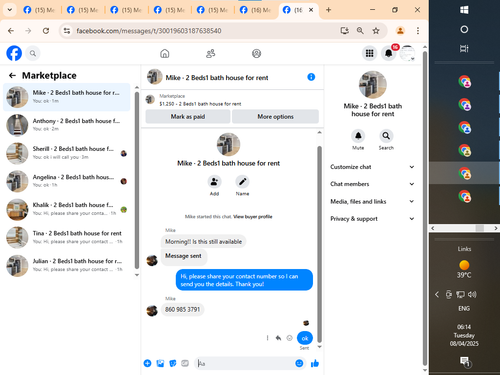Image resolution: width=500 pixels, height=375 pixels.
Task: Open the Chrome zoom magnifier icon
Action: (360, 31)
